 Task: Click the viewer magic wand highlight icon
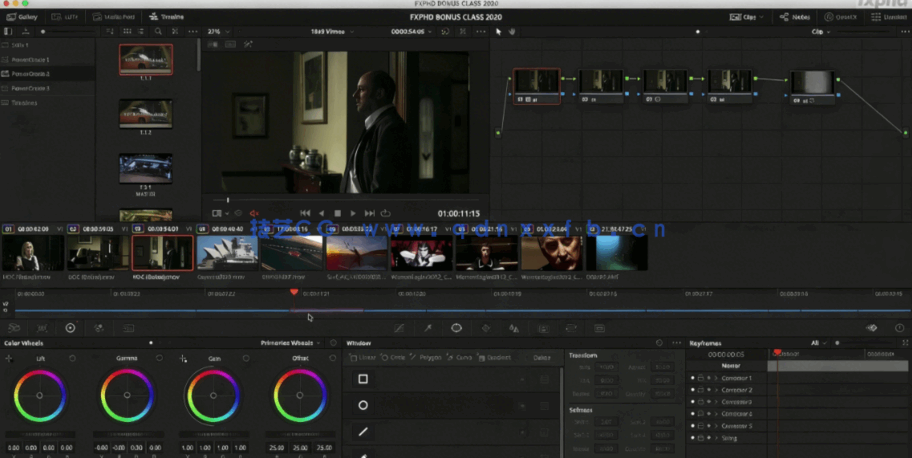[248, 44]
